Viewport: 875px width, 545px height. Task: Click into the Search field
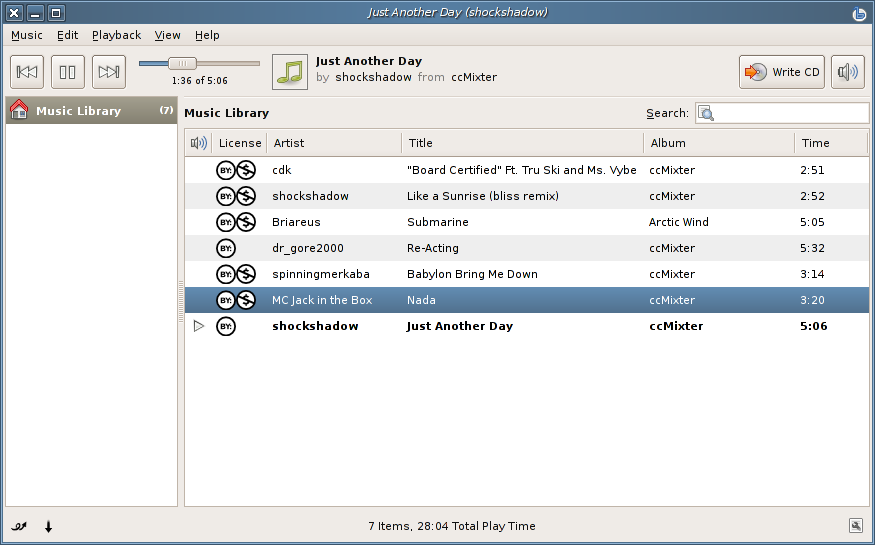(782, 113)
